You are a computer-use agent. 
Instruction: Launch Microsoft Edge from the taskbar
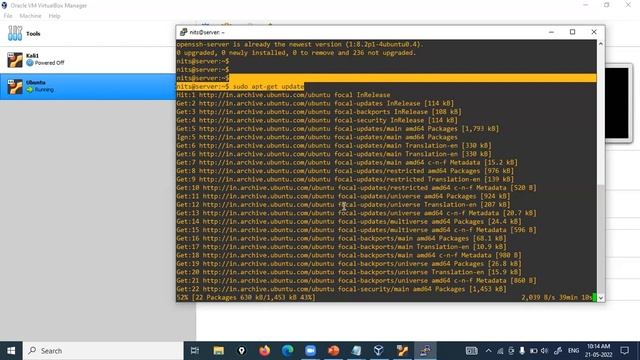288,351
